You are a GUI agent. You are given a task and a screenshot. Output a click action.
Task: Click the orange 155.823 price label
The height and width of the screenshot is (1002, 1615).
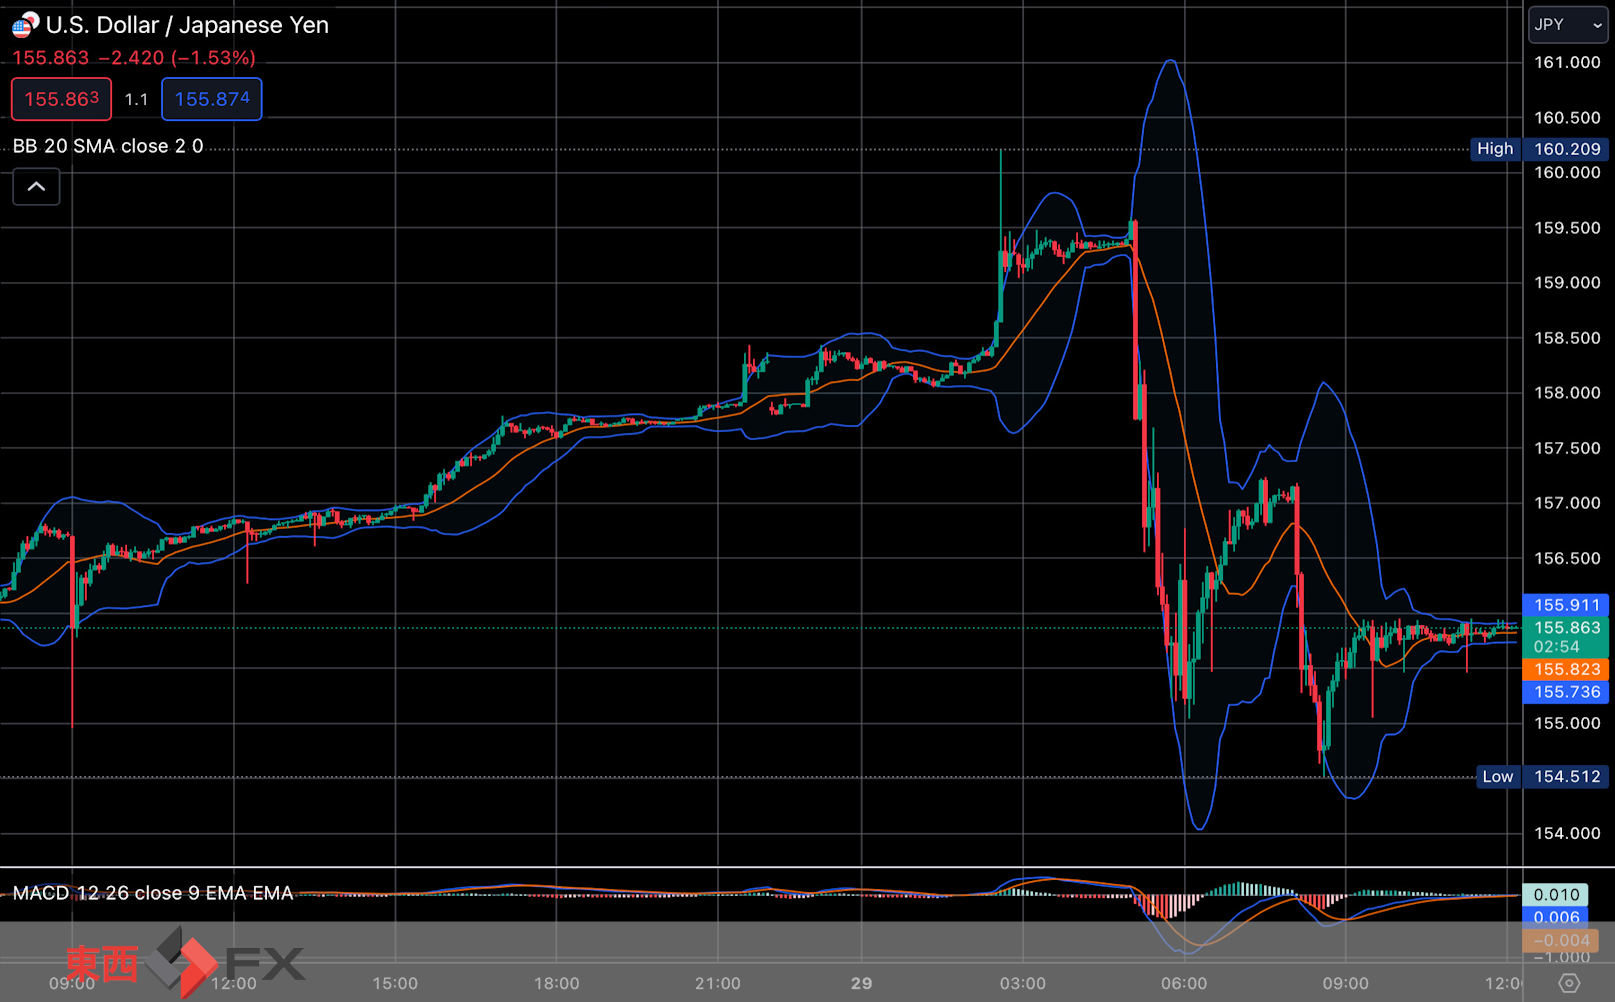pos(1565,670)
